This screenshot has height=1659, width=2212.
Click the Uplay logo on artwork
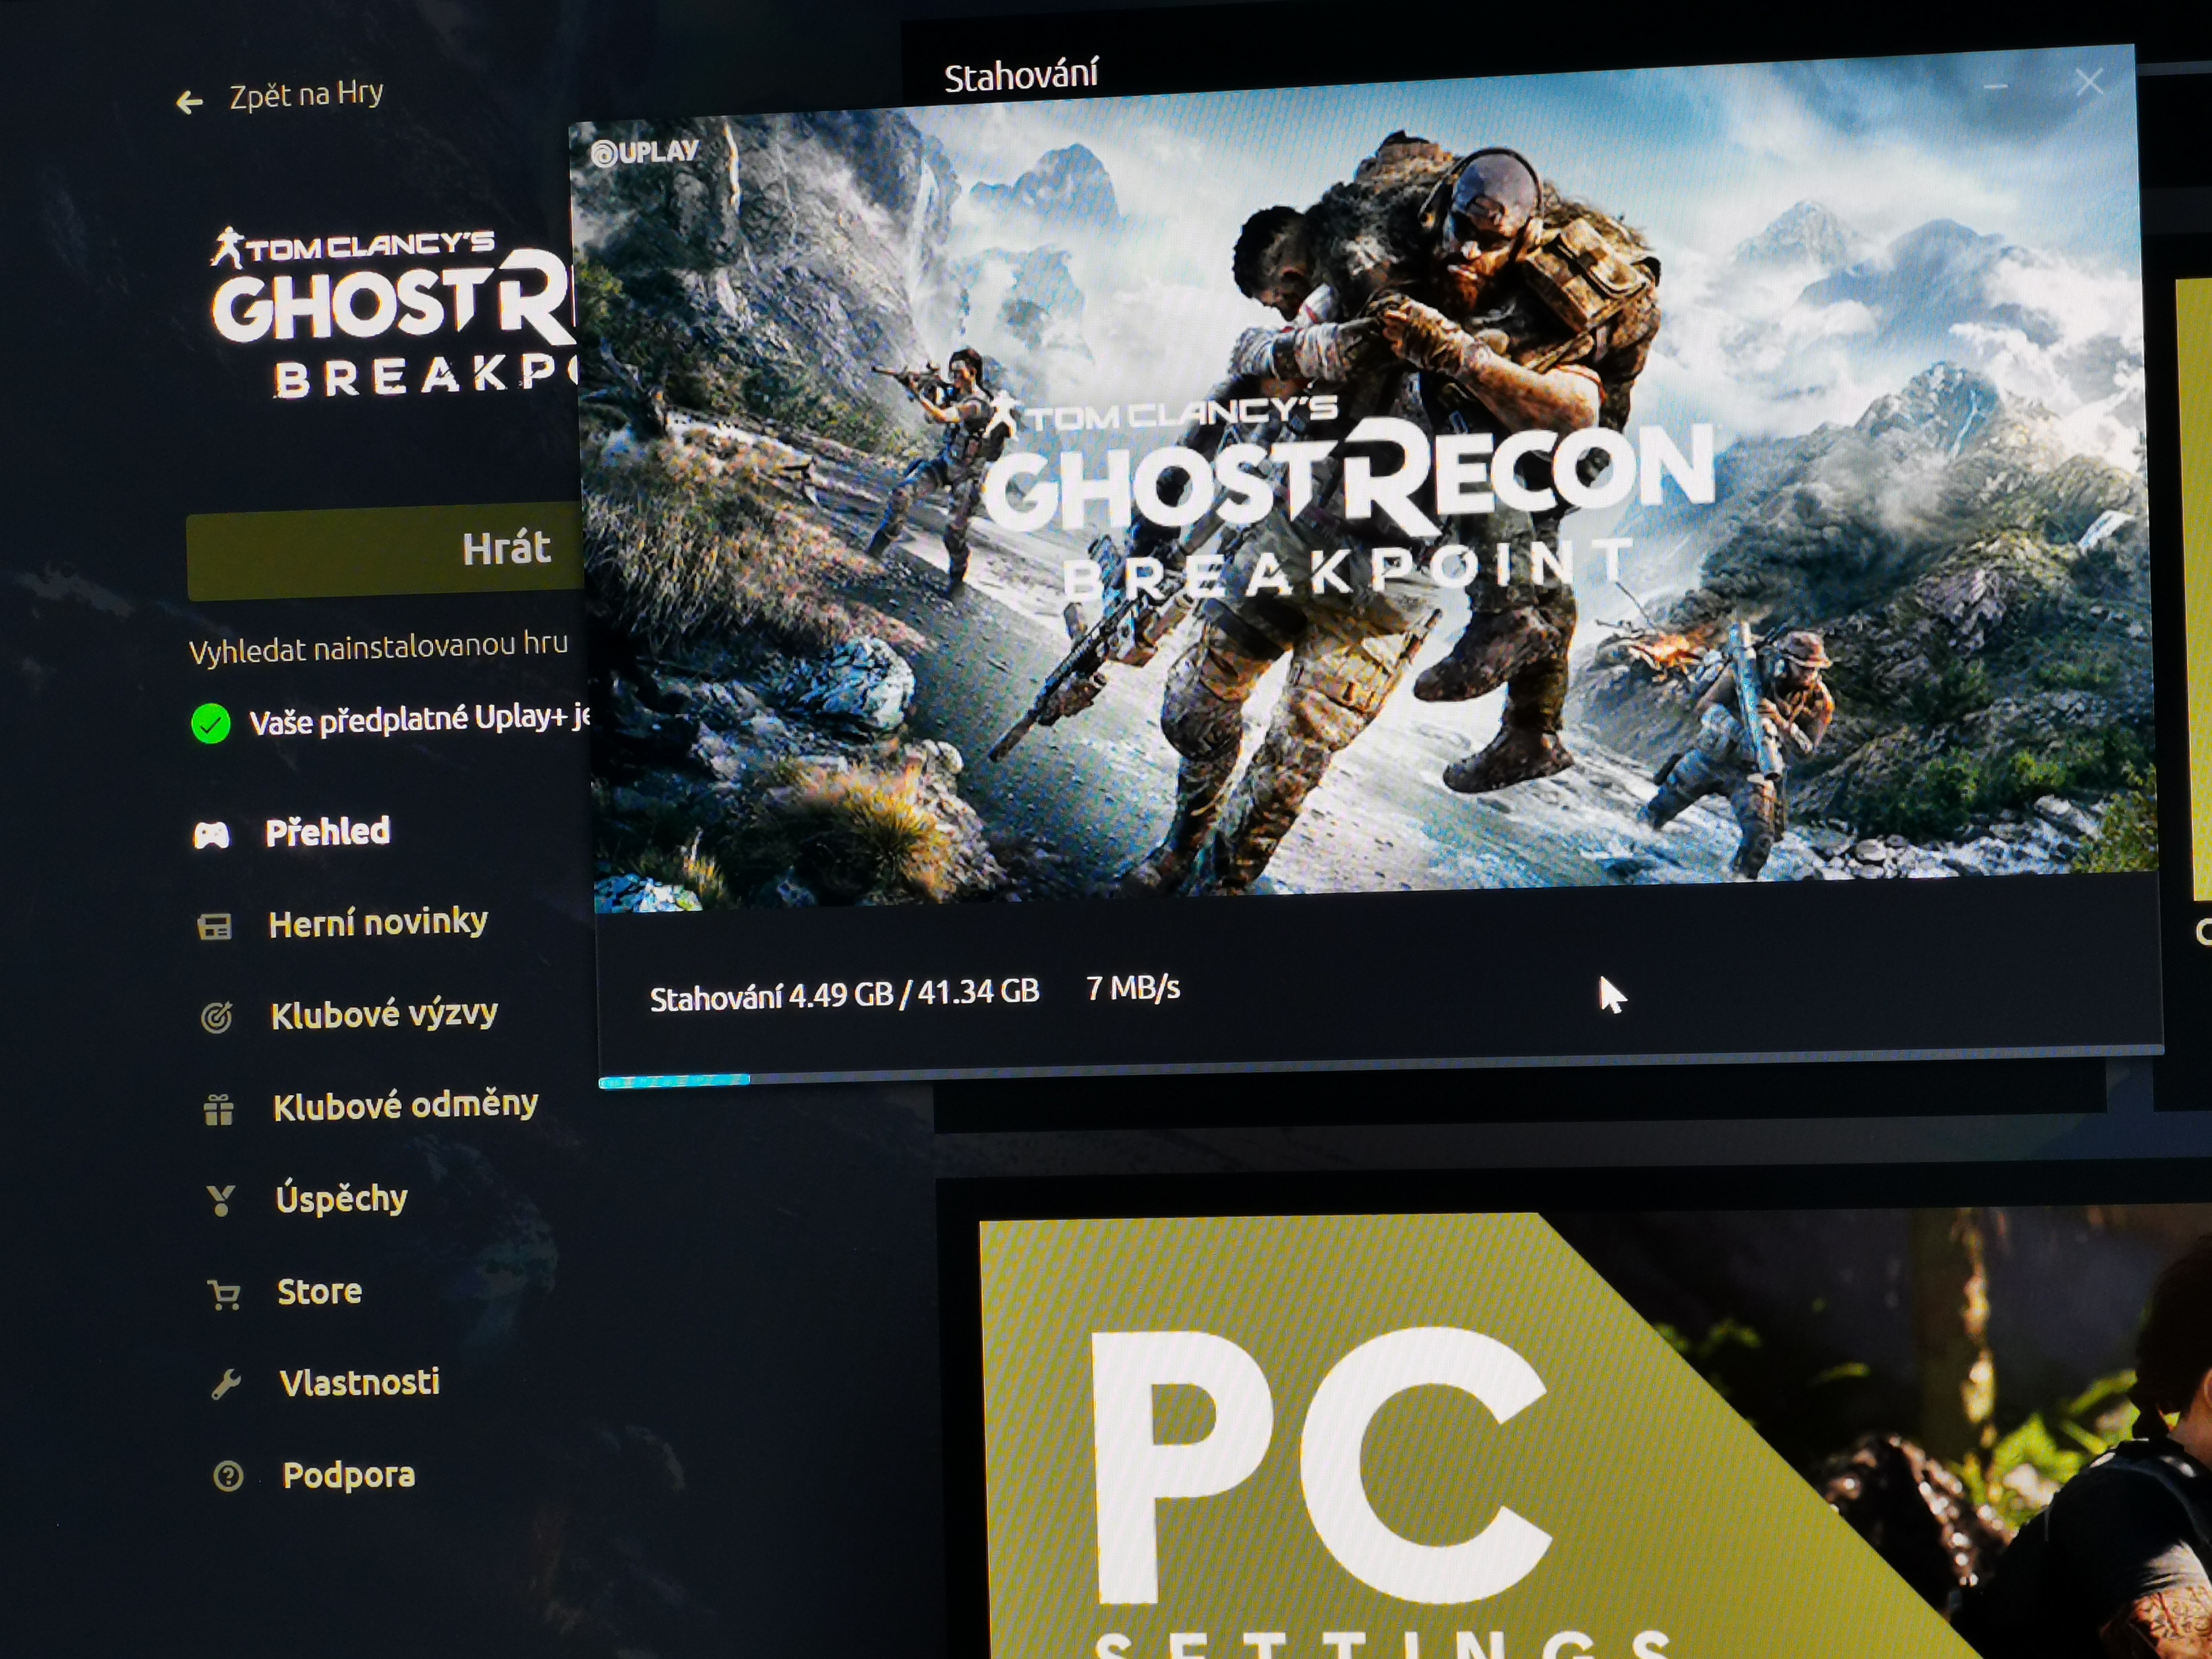(x=645, y=152)
